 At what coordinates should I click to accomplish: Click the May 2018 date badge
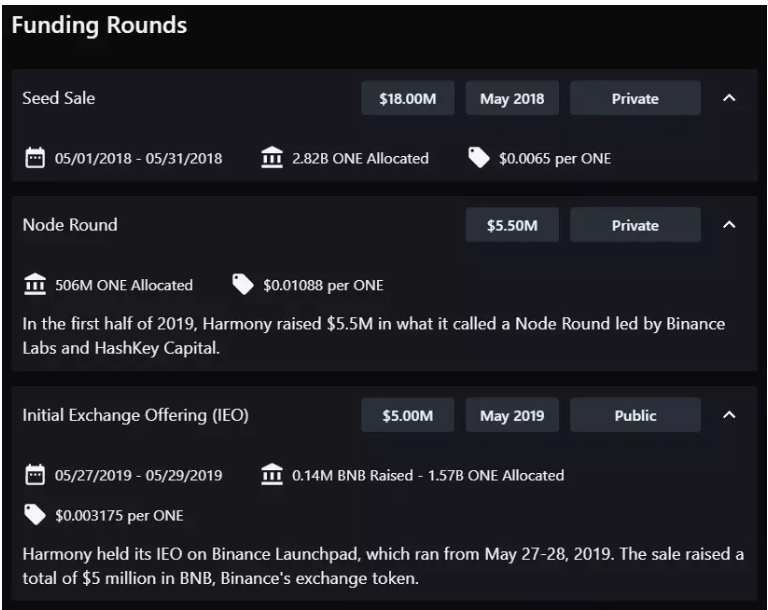[512, 99]
